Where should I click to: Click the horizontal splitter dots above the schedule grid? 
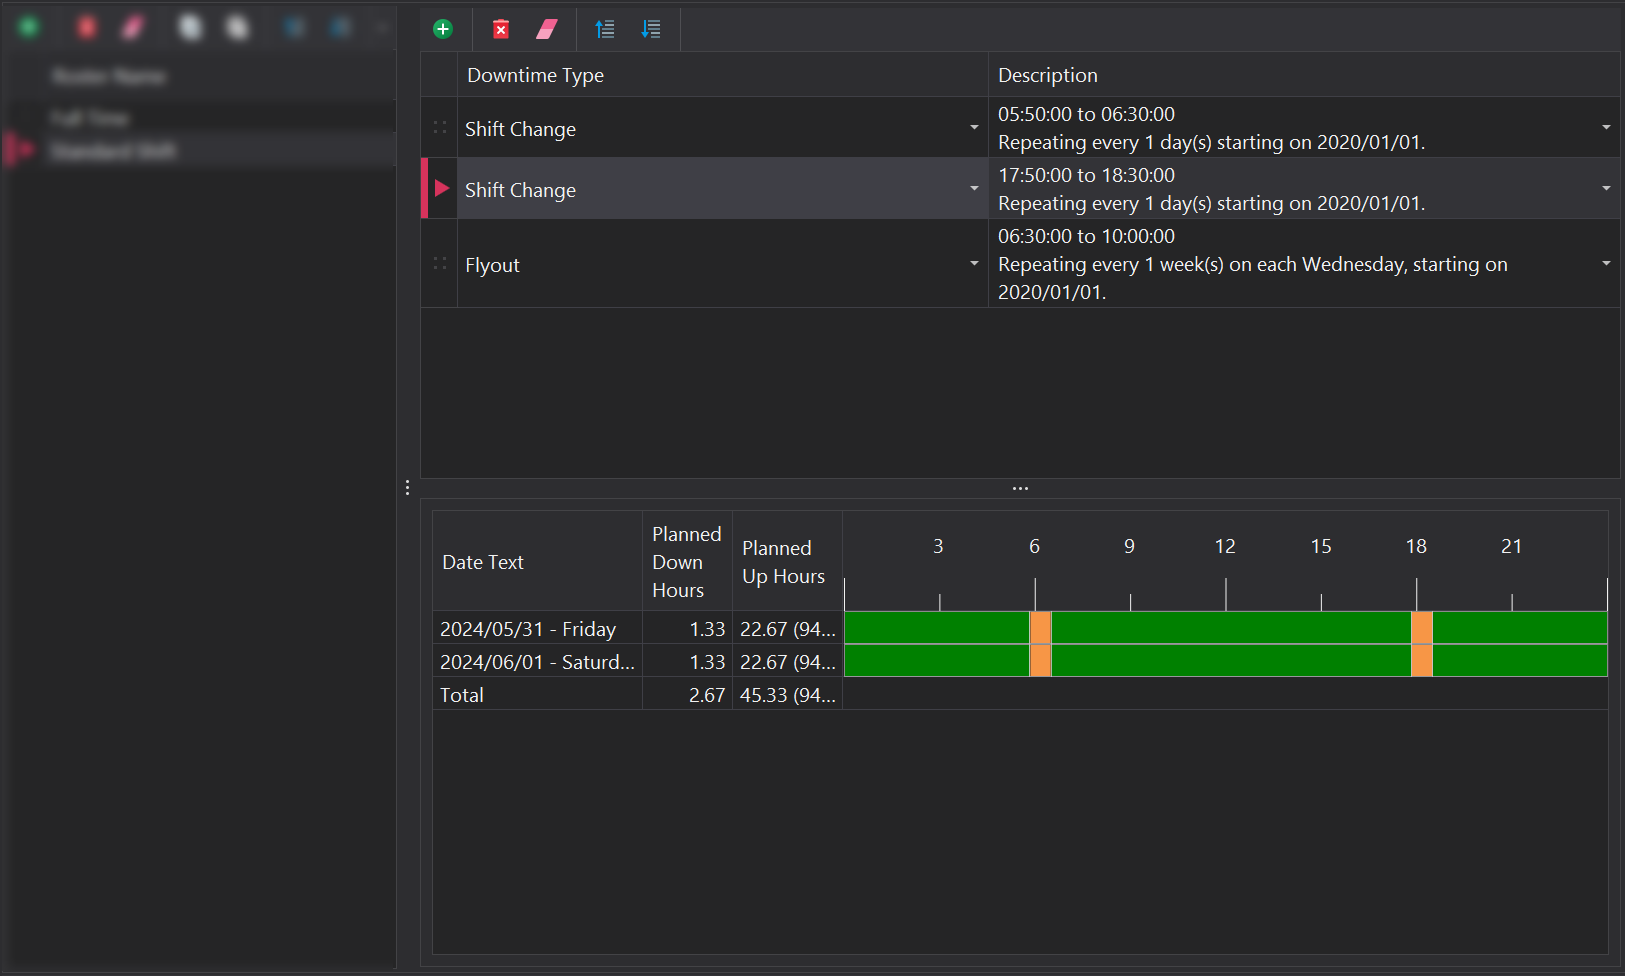pyautogui.click(x=1020, y=489)
